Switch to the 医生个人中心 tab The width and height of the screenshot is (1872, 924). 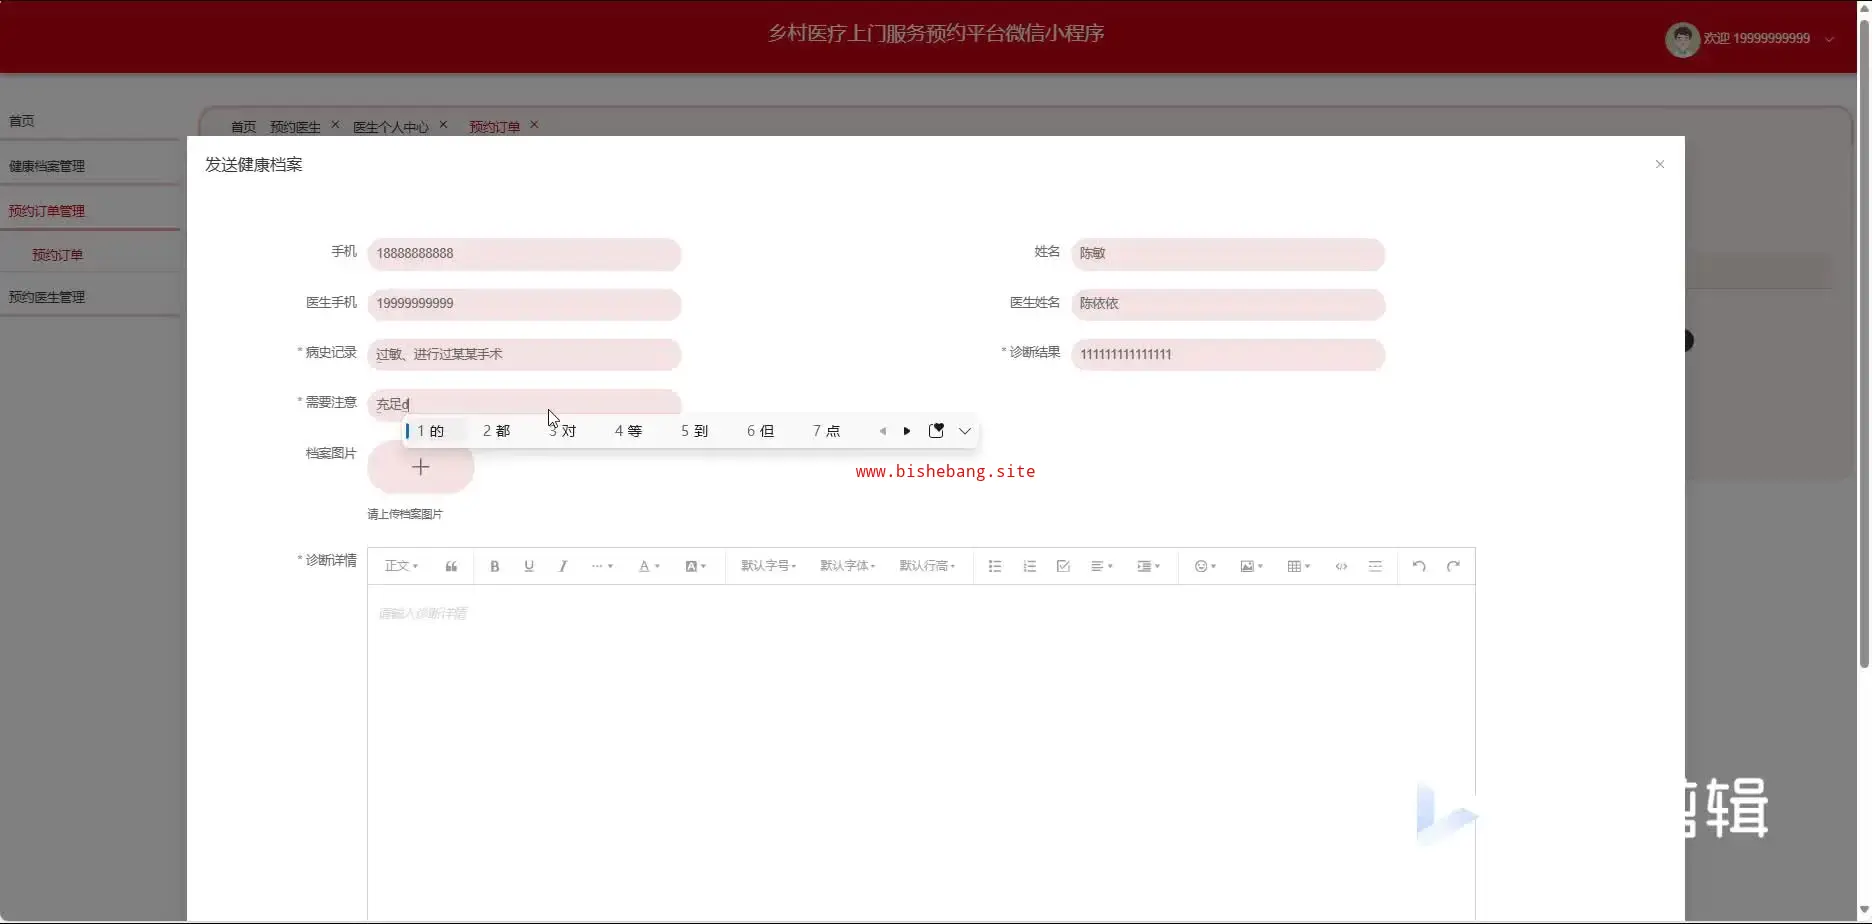(390, 127)
